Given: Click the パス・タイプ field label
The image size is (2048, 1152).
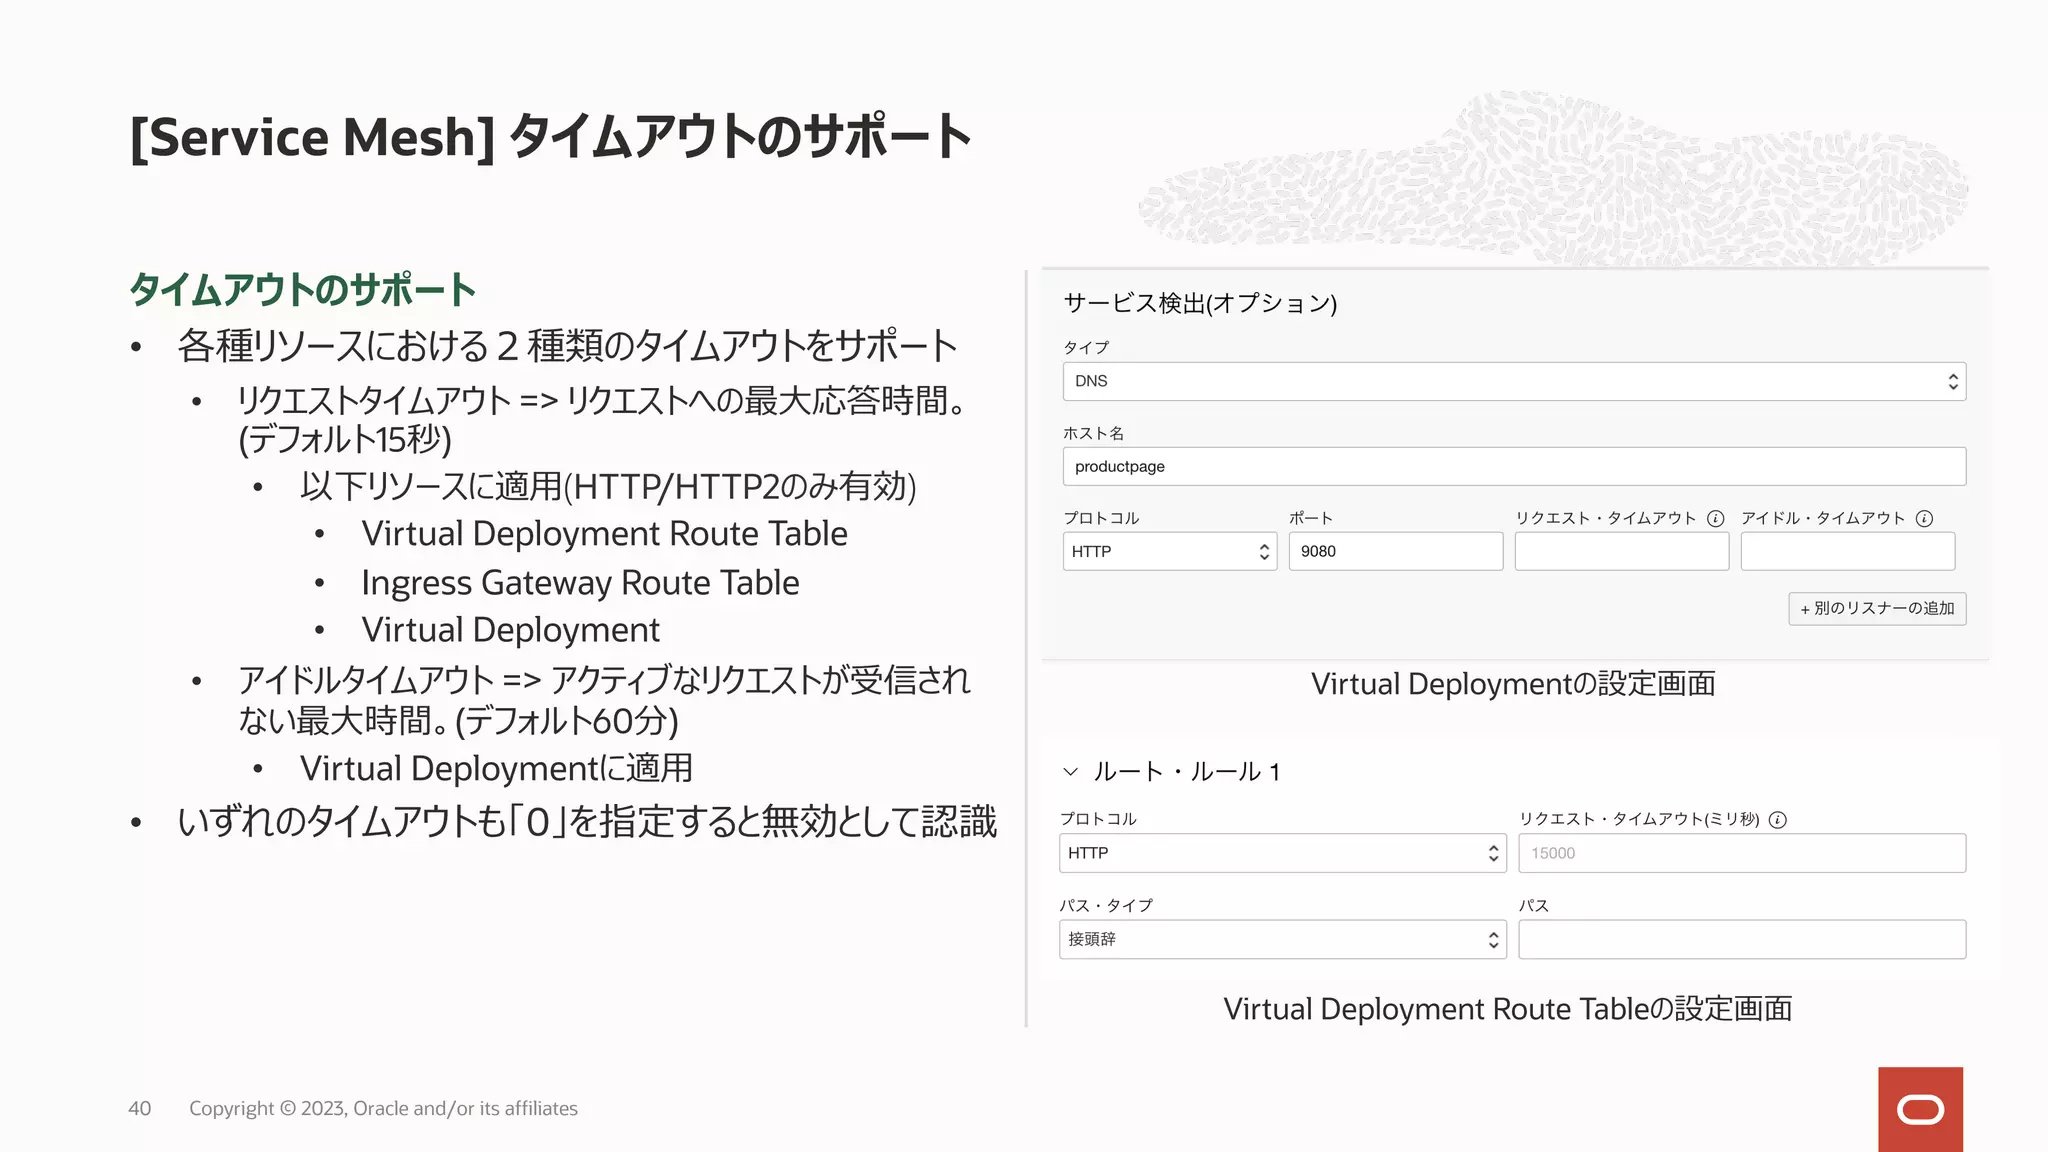Looking at the screenshot, I should click(1106, 906).
